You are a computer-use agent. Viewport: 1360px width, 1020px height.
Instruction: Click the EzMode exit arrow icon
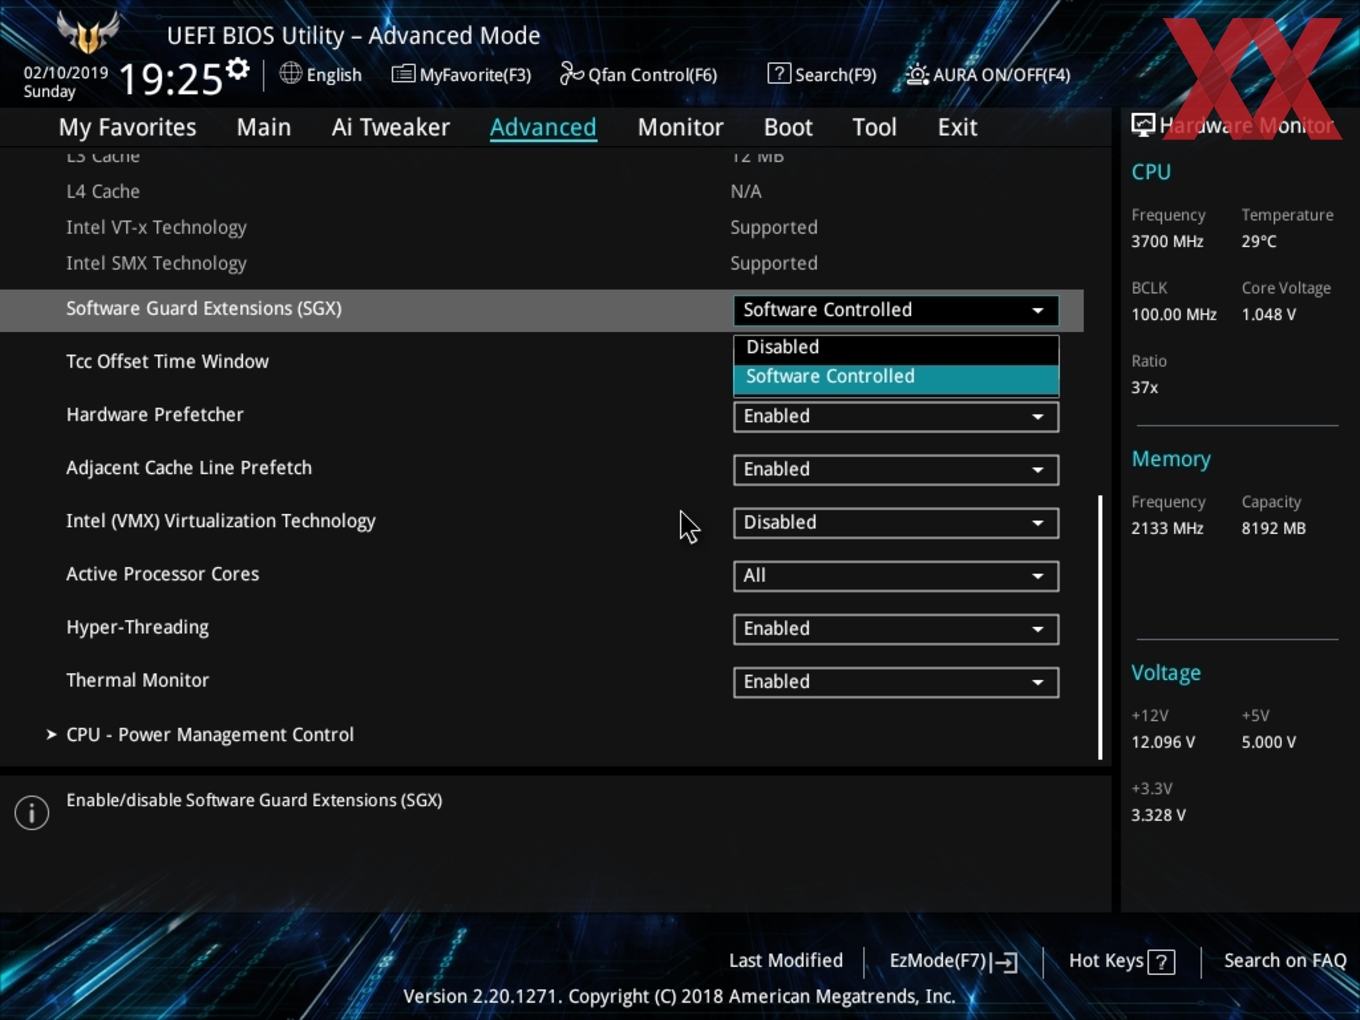(x=1006, y=962)
